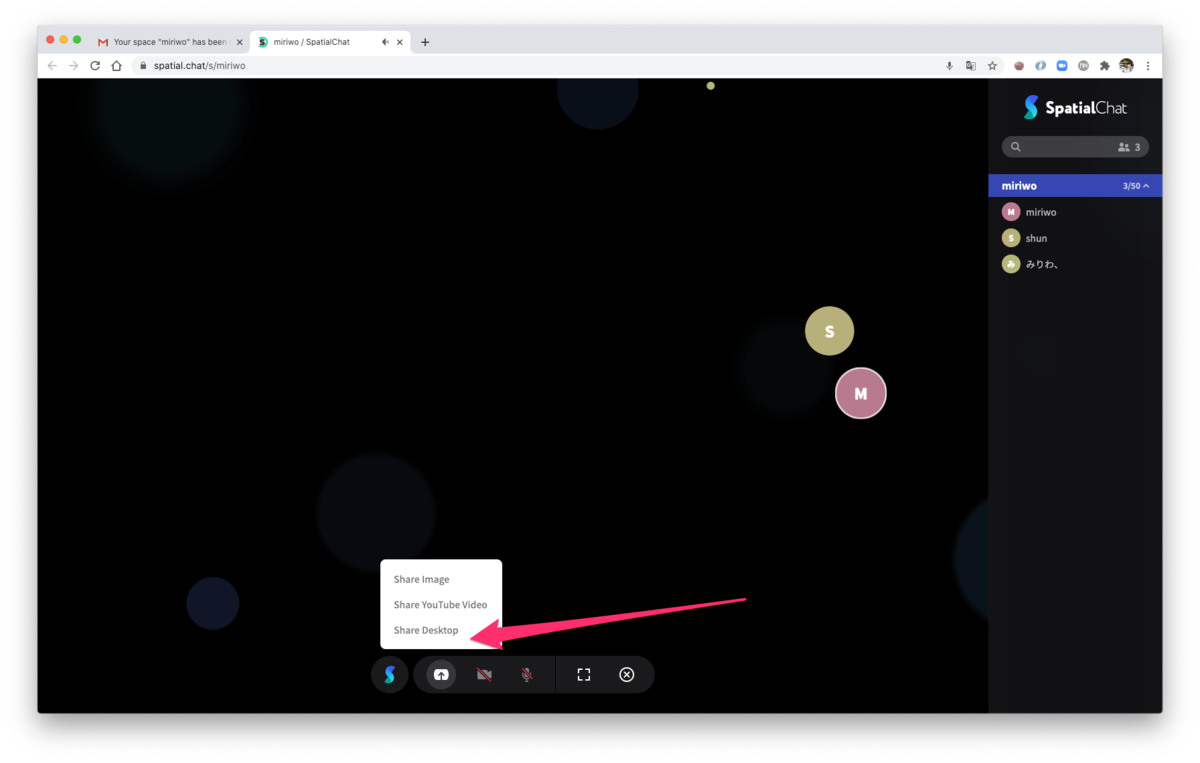The width and height of the screenshot is (1200, 763).
Task: Unmute the crossed-out microphone
Action: coord(526,675)
